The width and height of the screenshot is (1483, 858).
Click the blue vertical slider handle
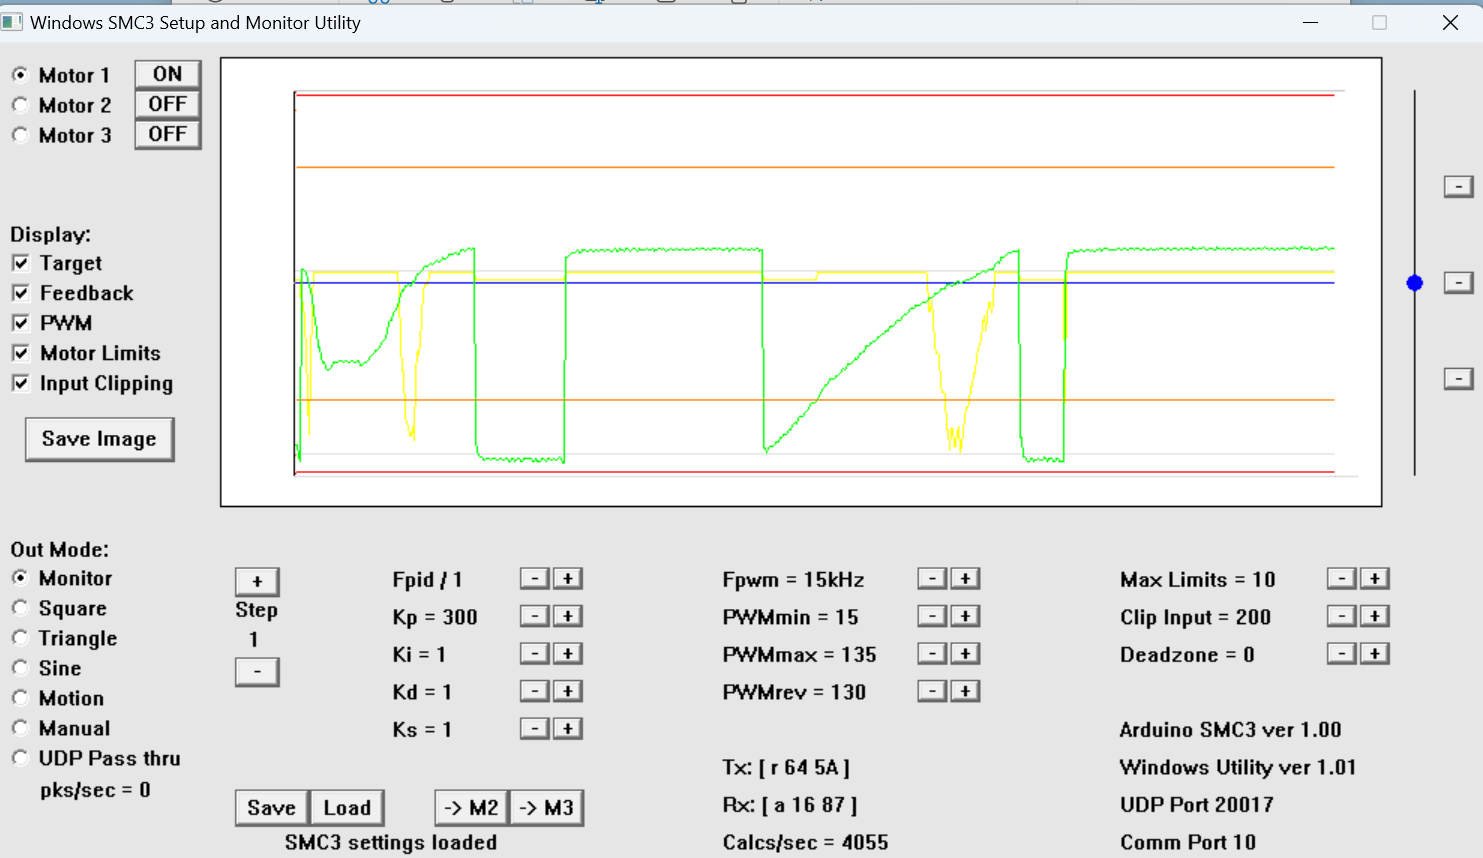(x=1414, y=283)
